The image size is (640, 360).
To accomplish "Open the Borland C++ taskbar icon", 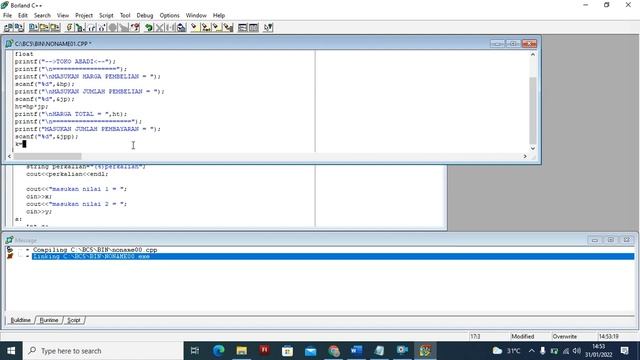I will 424,351.
